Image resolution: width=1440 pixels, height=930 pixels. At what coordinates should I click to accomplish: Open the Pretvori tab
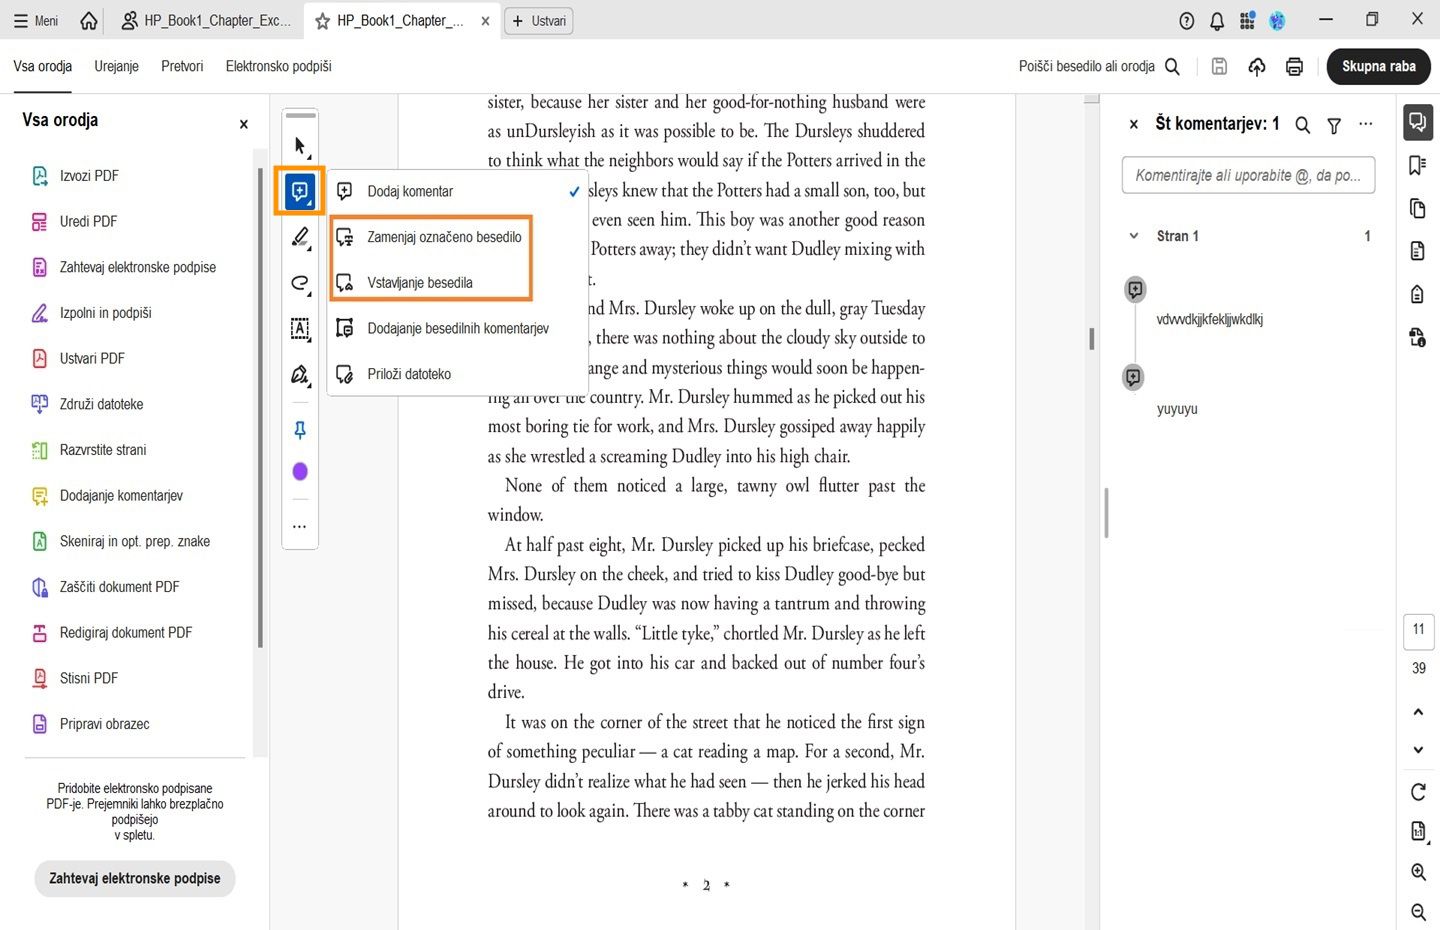click(x=182, y=66)
